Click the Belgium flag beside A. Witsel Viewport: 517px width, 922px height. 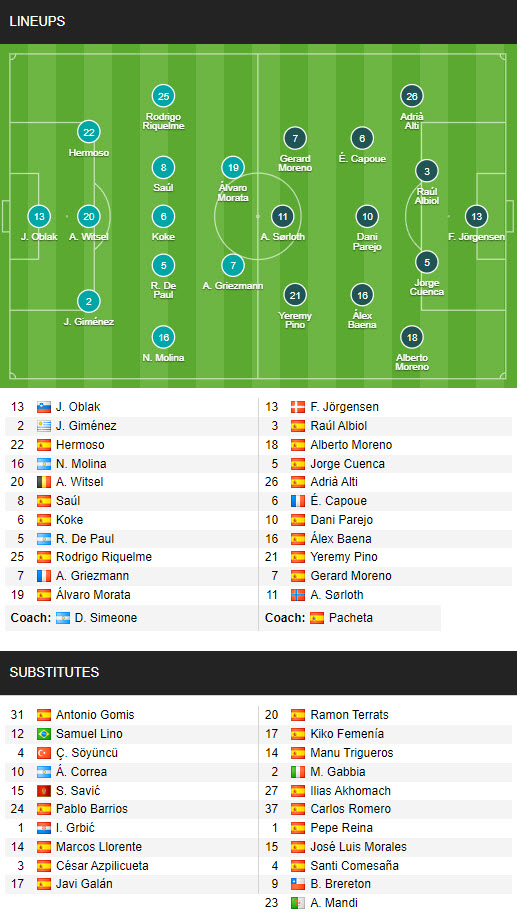point(44,482)
